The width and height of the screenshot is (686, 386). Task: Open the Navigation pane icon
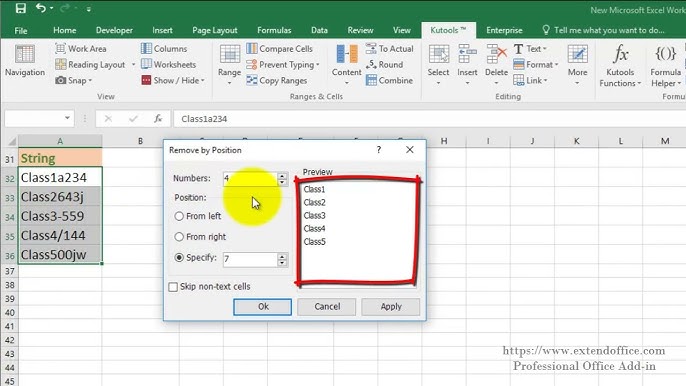(x=24, y=54)
